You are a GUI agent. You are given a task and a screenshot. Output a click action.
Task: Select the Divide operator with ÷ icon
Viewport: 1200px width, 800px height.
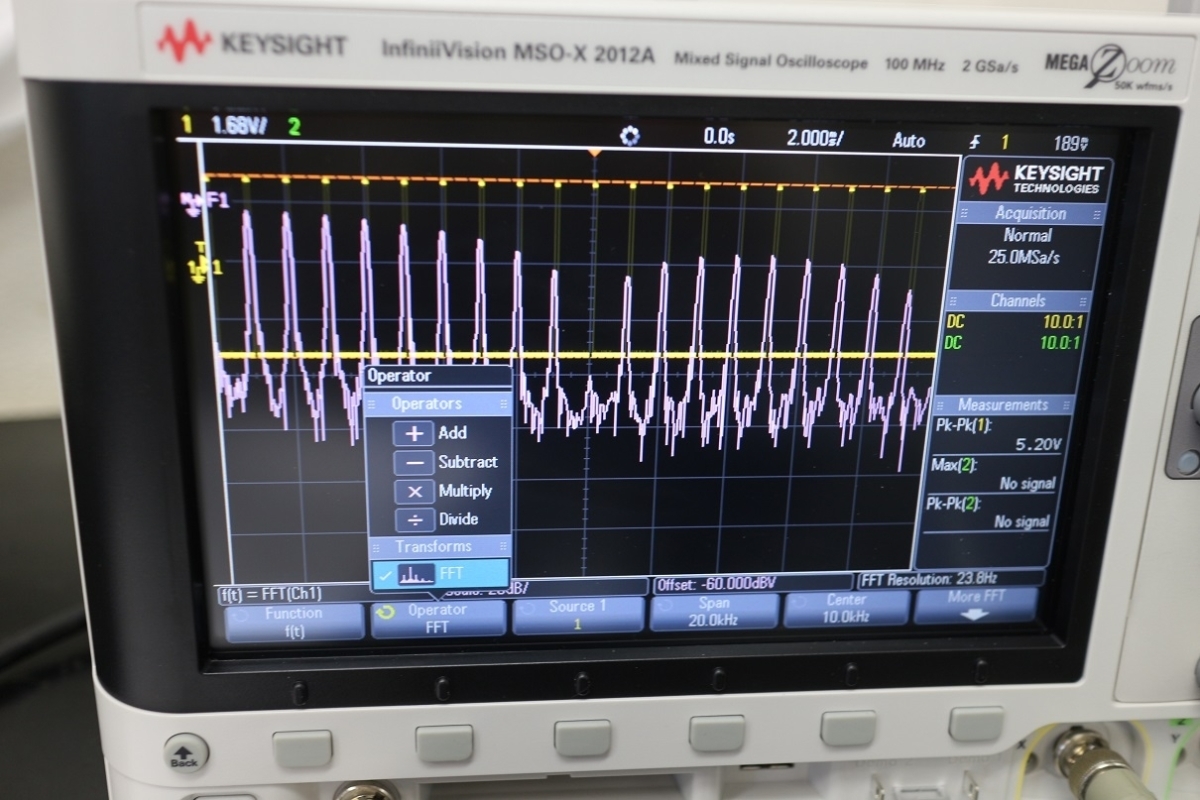[x=439, y=519]
